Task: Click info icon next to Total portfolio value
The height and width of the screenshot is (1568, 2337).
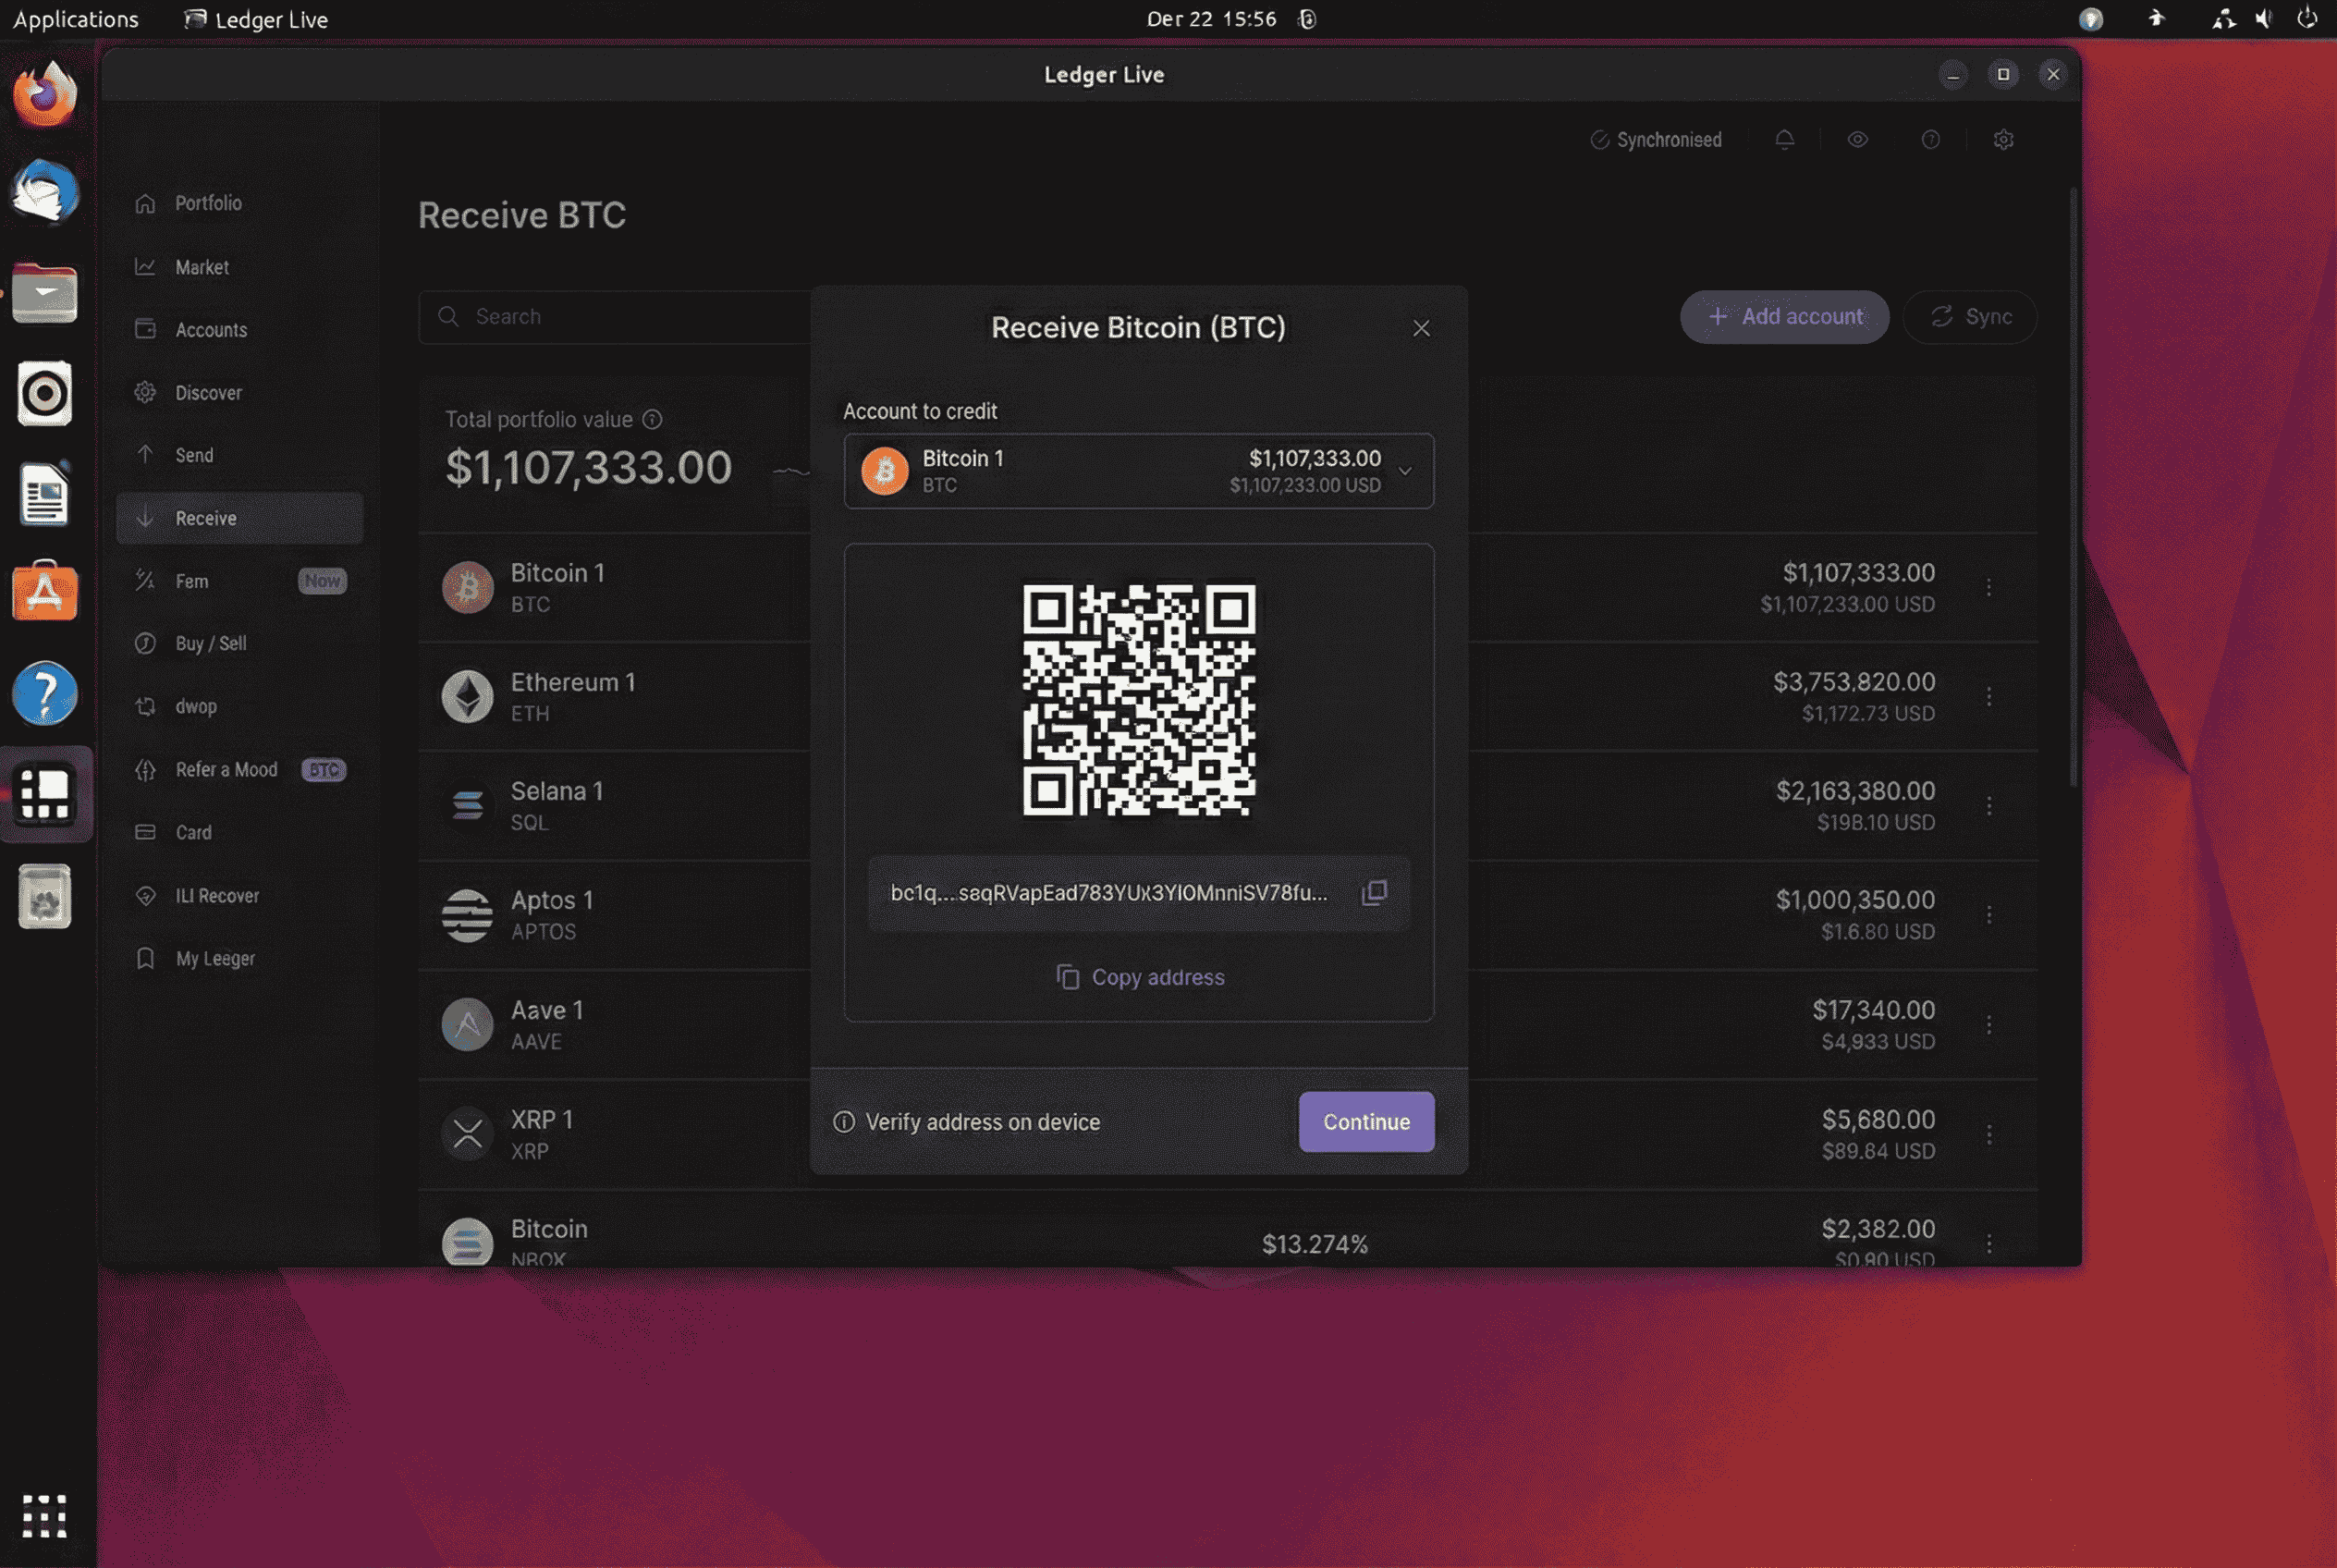Action: click(x=652, y=419)
